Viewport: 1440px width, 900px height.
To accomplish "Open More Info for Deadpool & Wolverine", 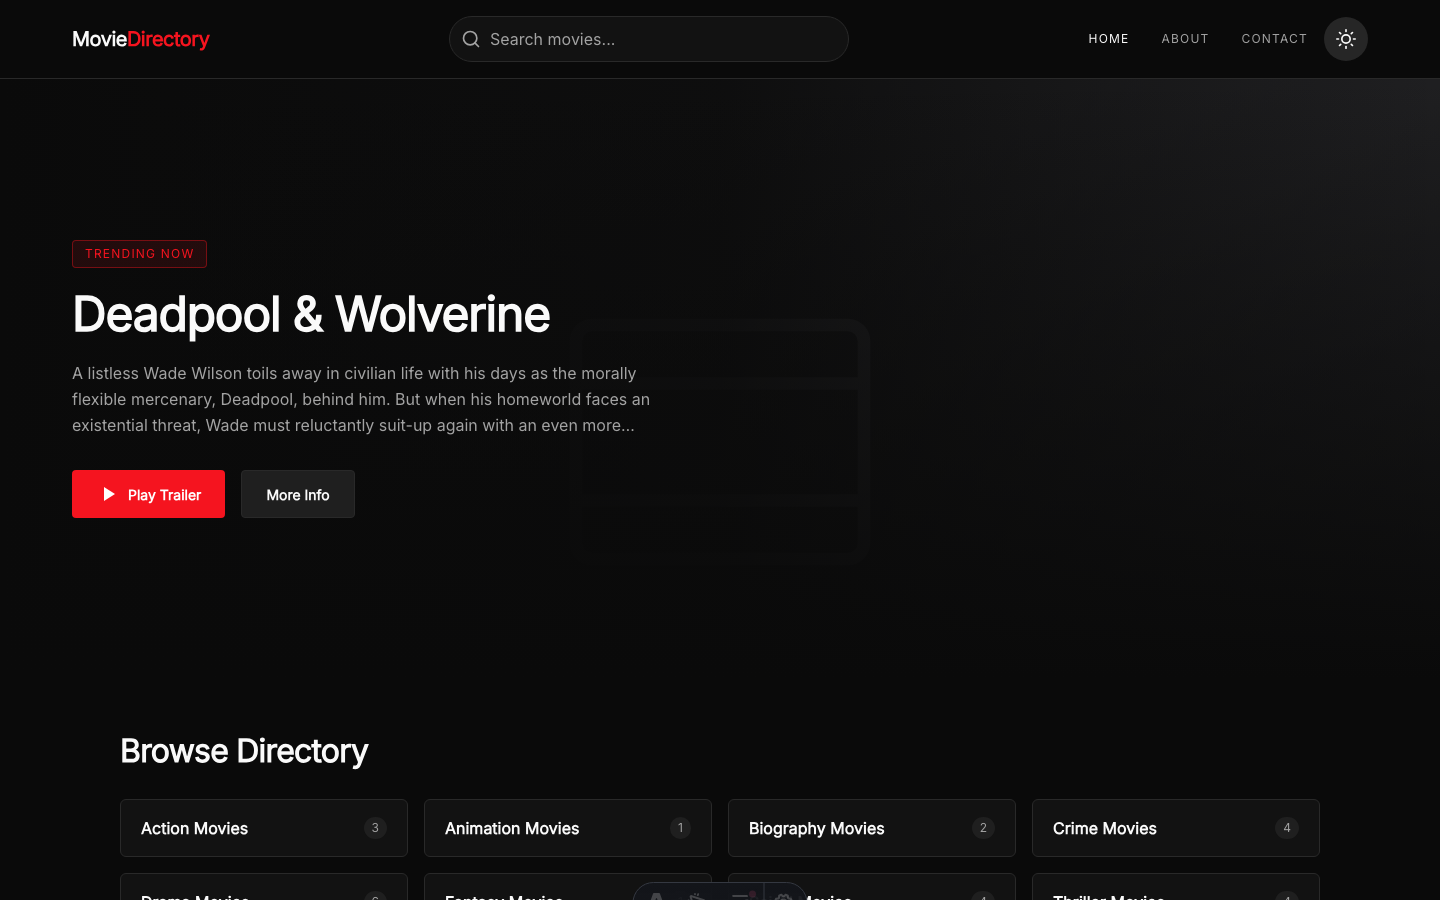I will click(298, 494).
